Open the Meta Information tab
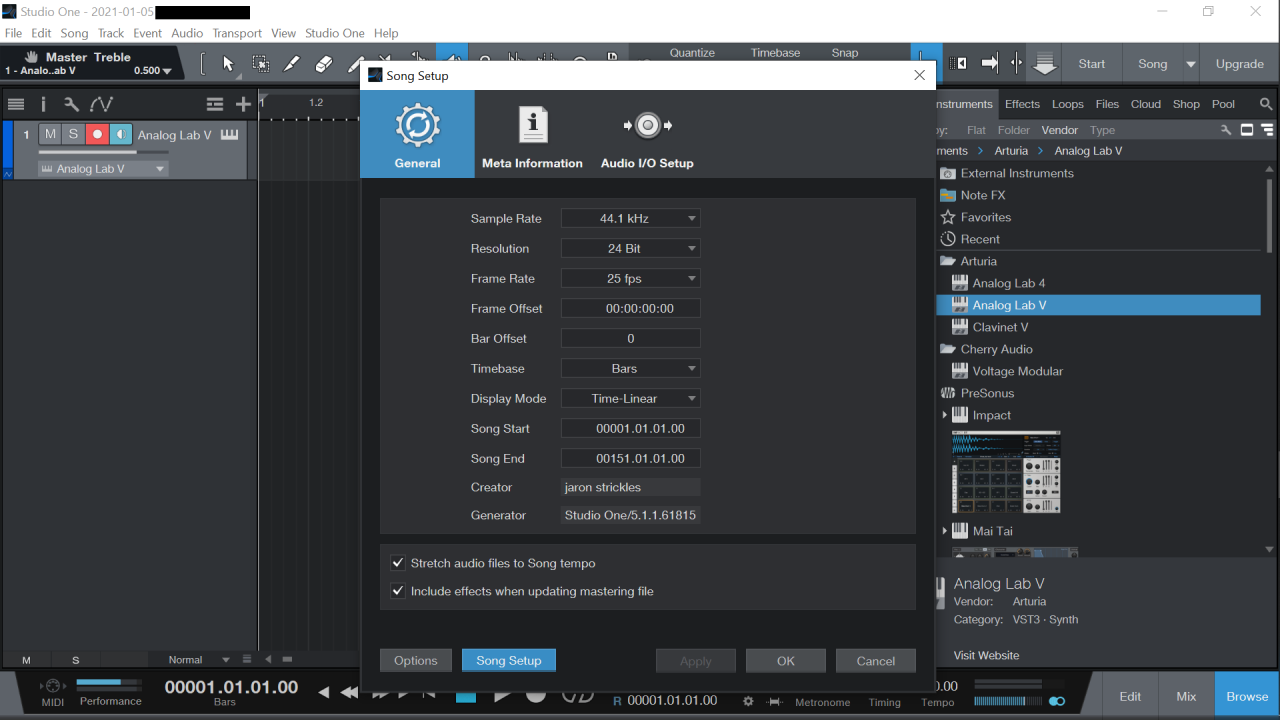This screenshot has width=1280, height=720. coord(532,134)
